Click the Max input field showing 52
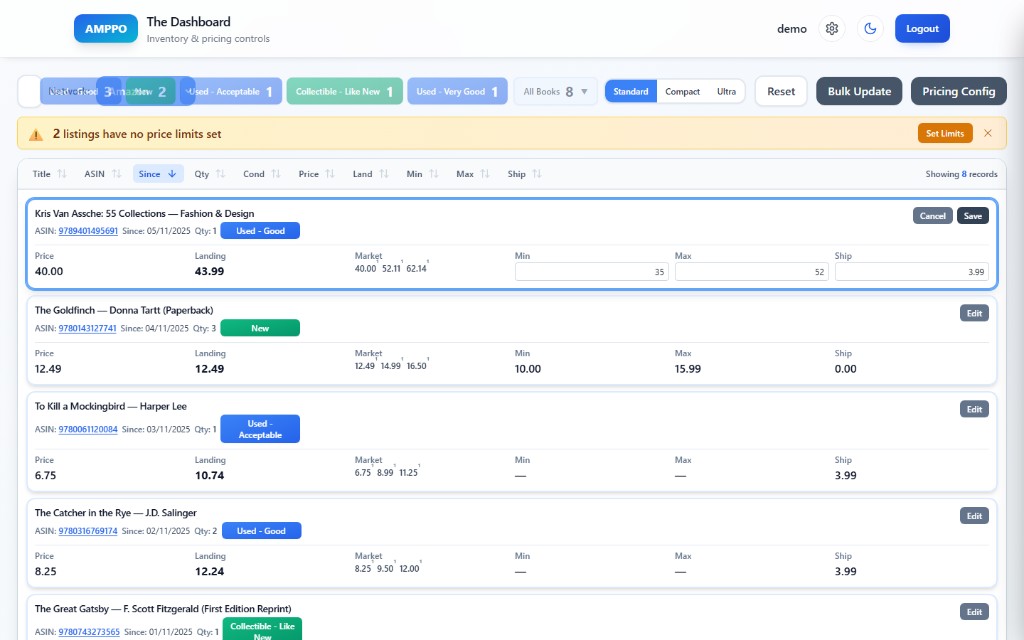This screenshot has width=1024, height=640. tap(752, 272)
